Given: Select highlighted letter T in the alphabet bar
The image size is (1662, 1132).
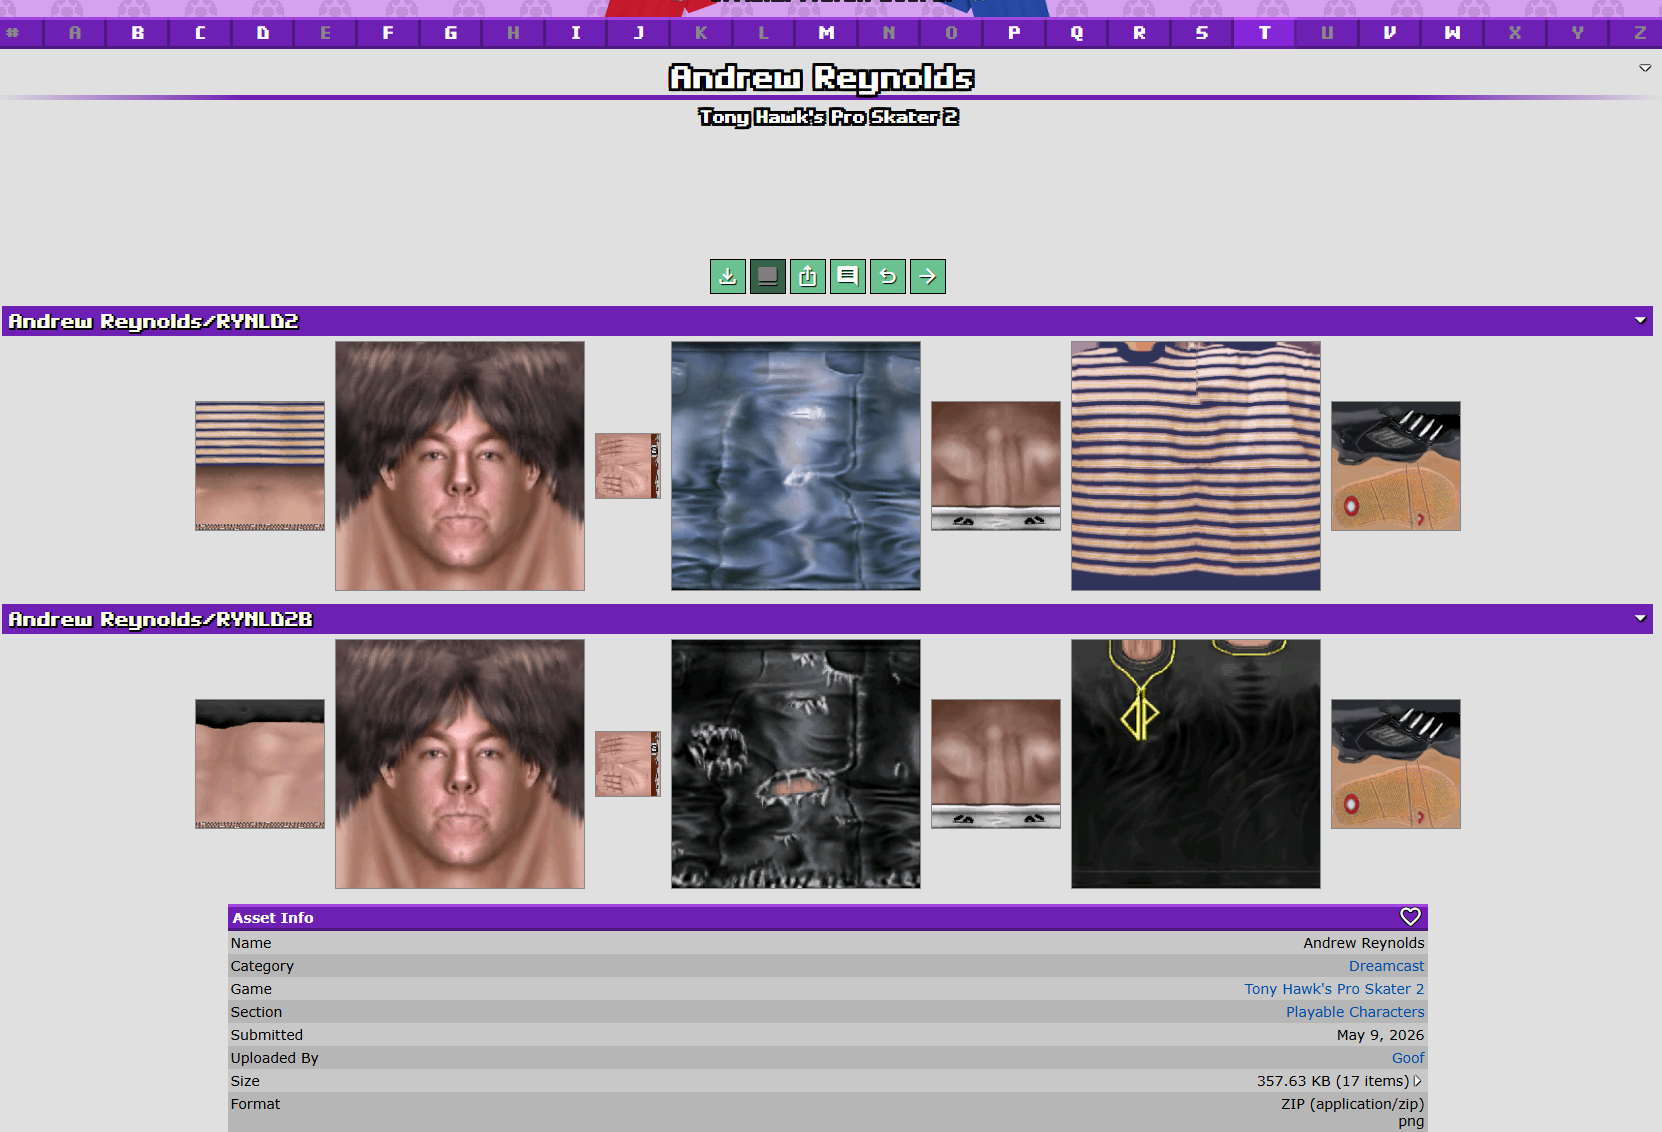Looking at the screenshot, I should pyautogui.click(x=1265, y=33).
